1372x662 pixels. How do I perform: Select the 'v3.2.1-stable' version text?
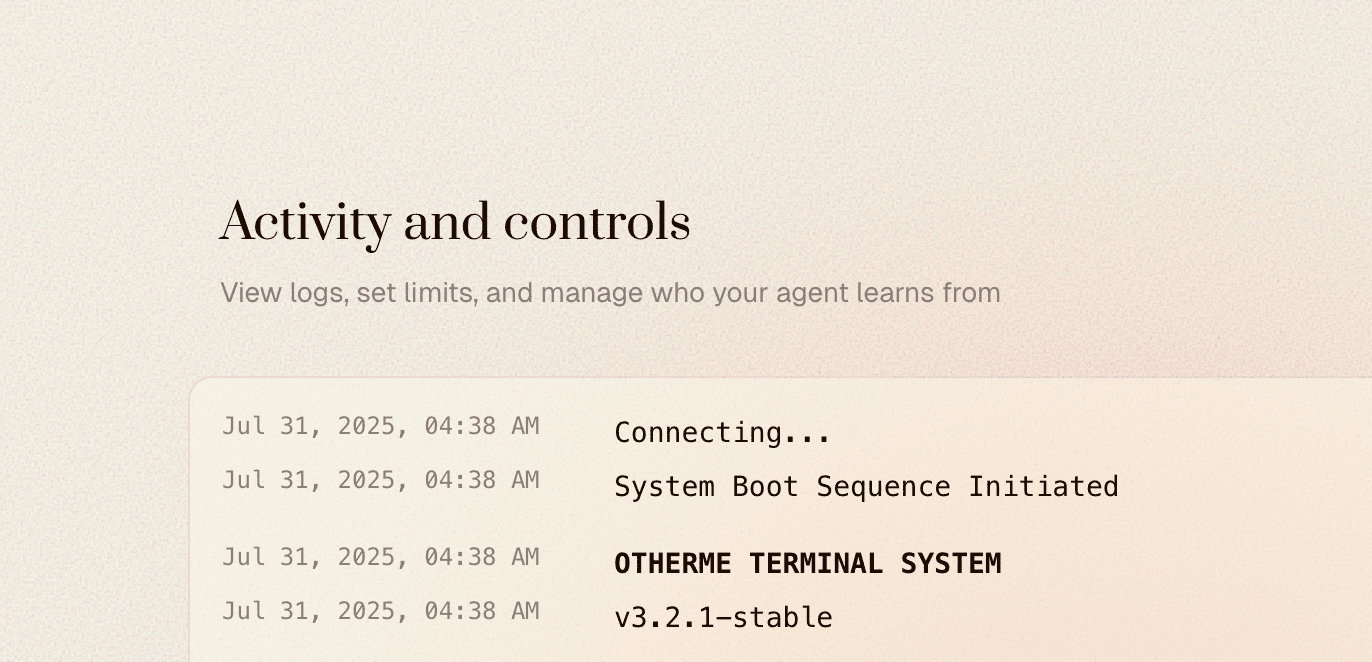[723, 618]
